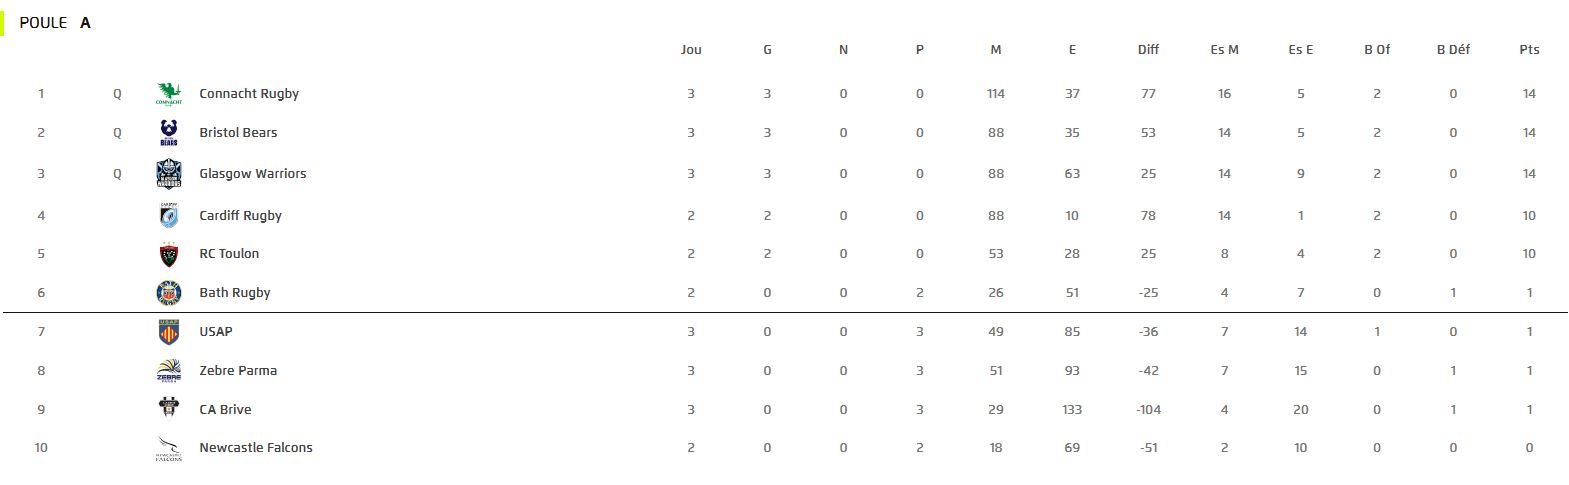Image resolution: width=1569 pixels, height=485 pixels.
Task: Click the CA Brive team logo
Action: point(169,409)
